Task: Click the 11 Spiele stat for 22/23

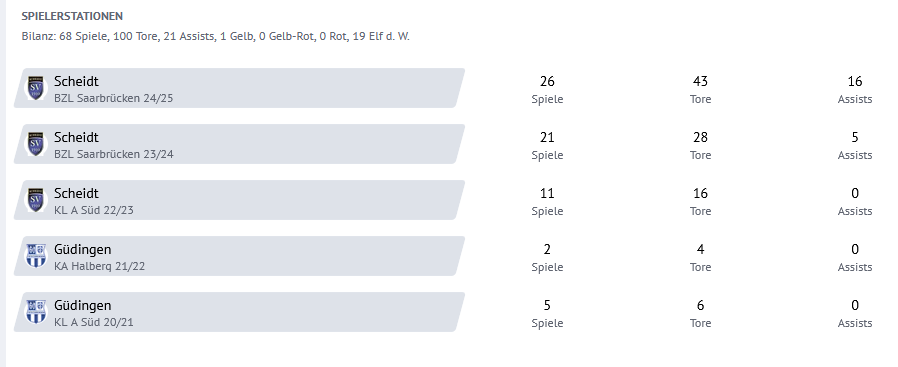Action: pos(547,202)
